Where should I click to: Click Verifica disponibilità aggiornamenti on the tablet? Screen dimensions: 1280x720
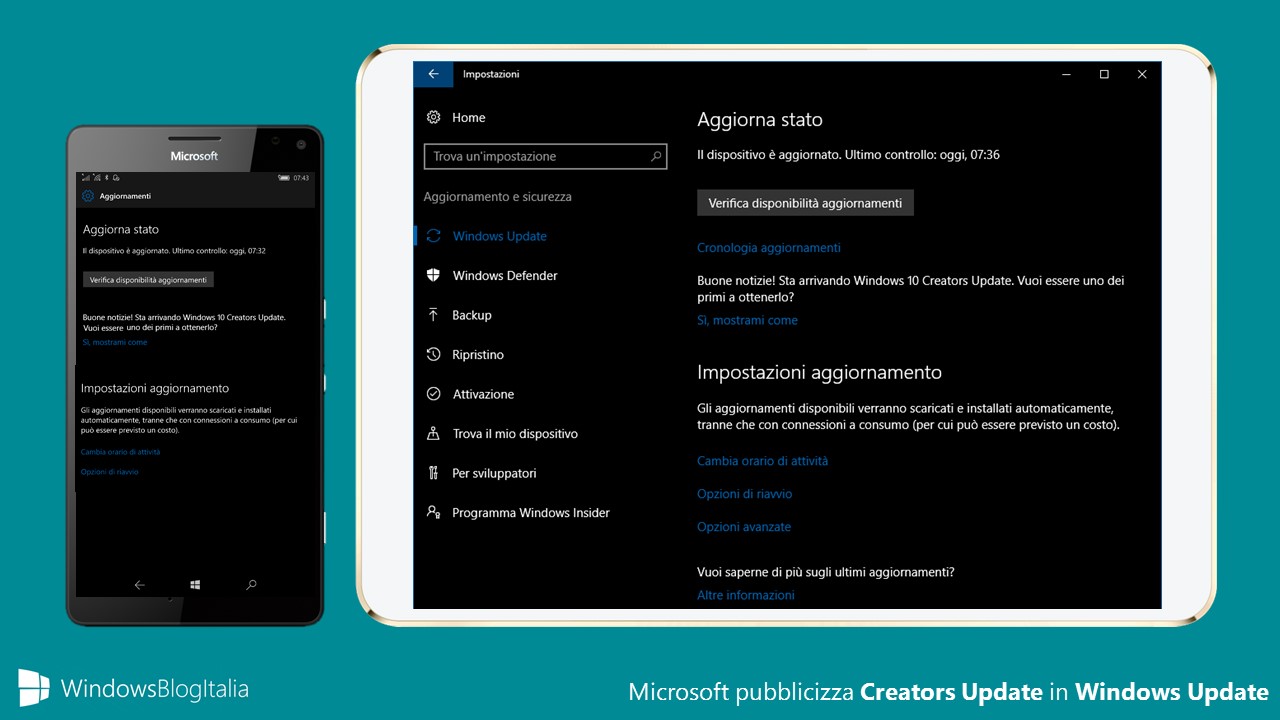coord(805,203)
